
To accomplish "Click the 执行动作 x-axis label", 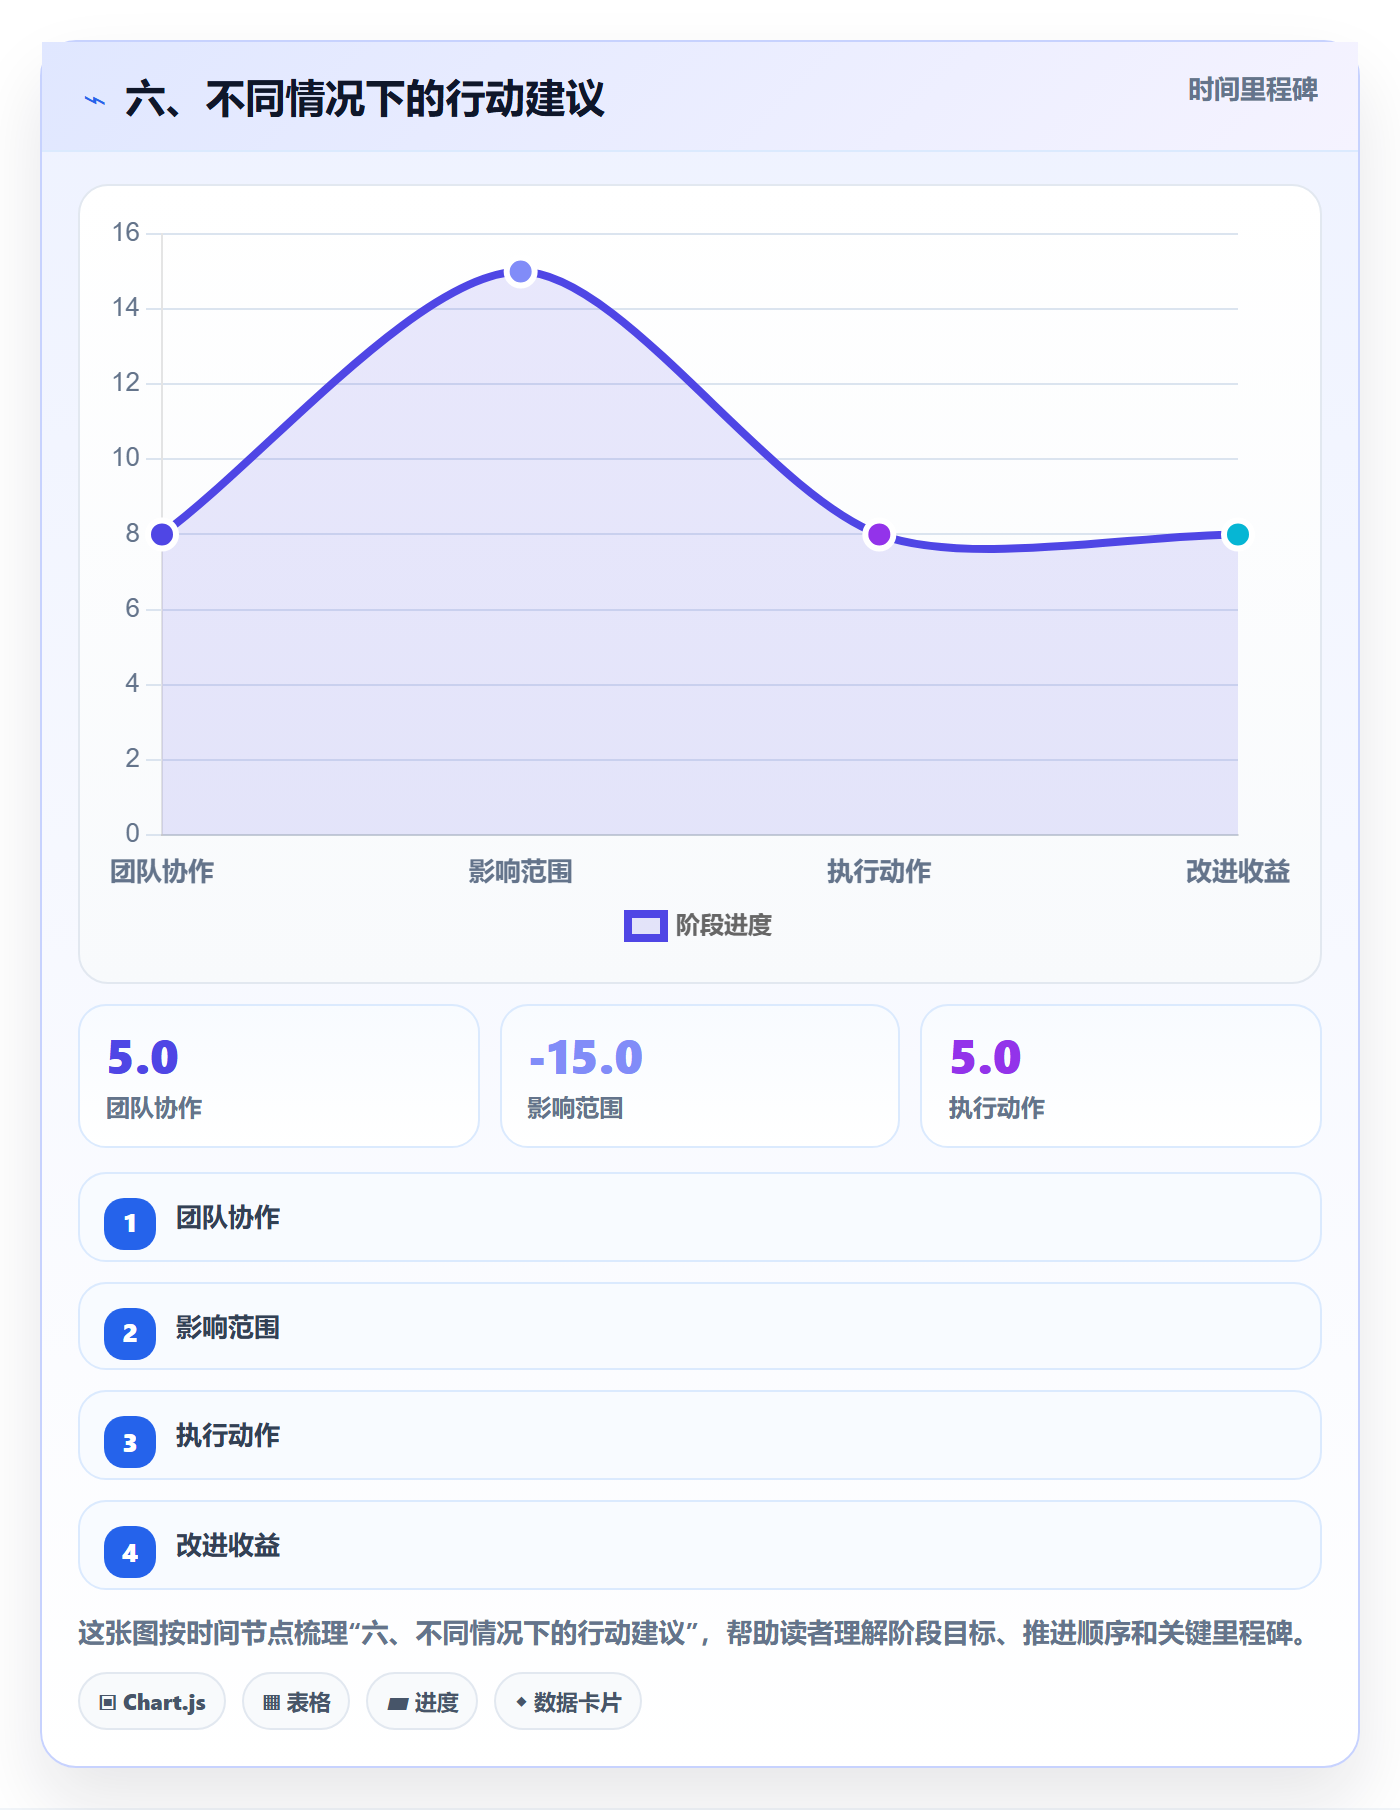I will click(879, 872).
